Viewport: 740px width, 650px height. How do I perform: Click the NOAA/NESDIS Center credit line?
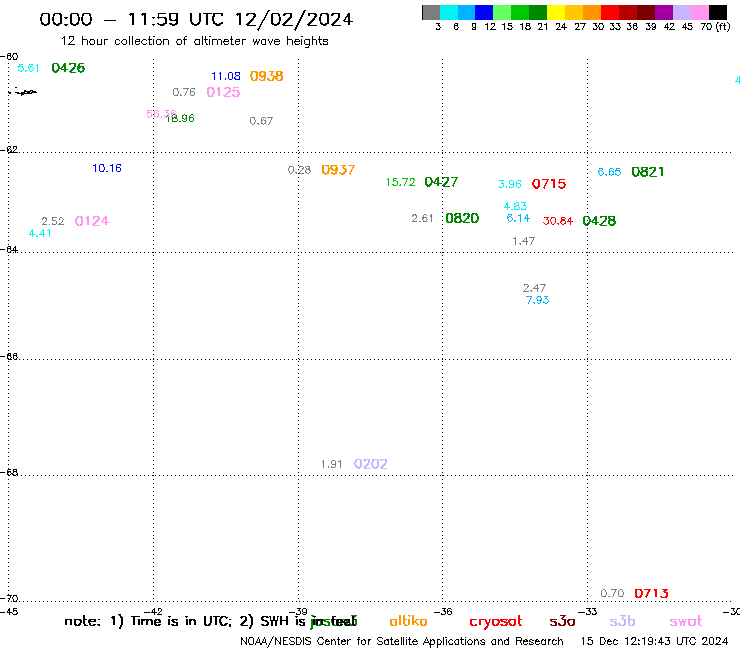tap(402, 642)
